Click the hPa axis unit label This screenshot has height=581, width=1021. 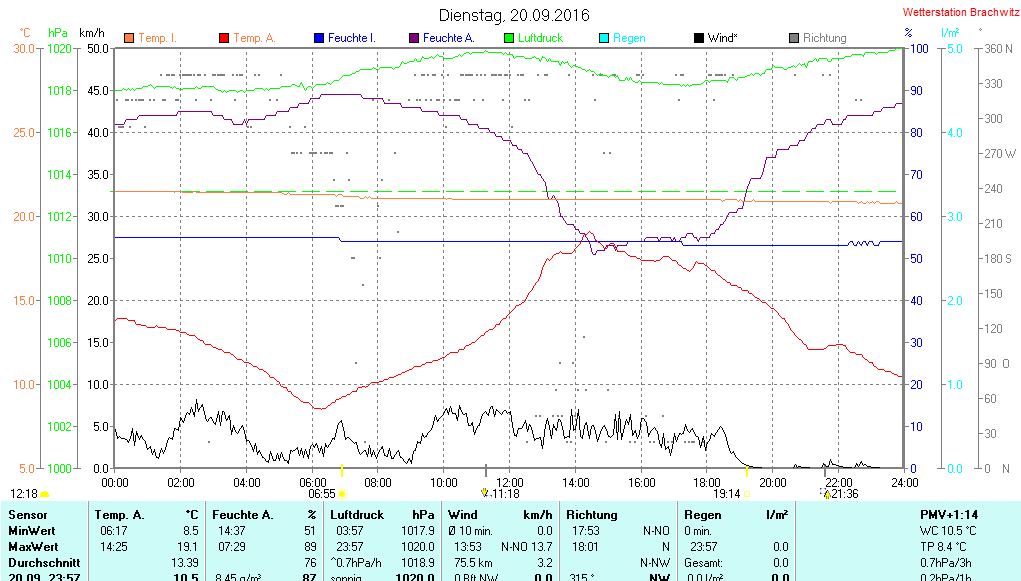tap(58, 33)
